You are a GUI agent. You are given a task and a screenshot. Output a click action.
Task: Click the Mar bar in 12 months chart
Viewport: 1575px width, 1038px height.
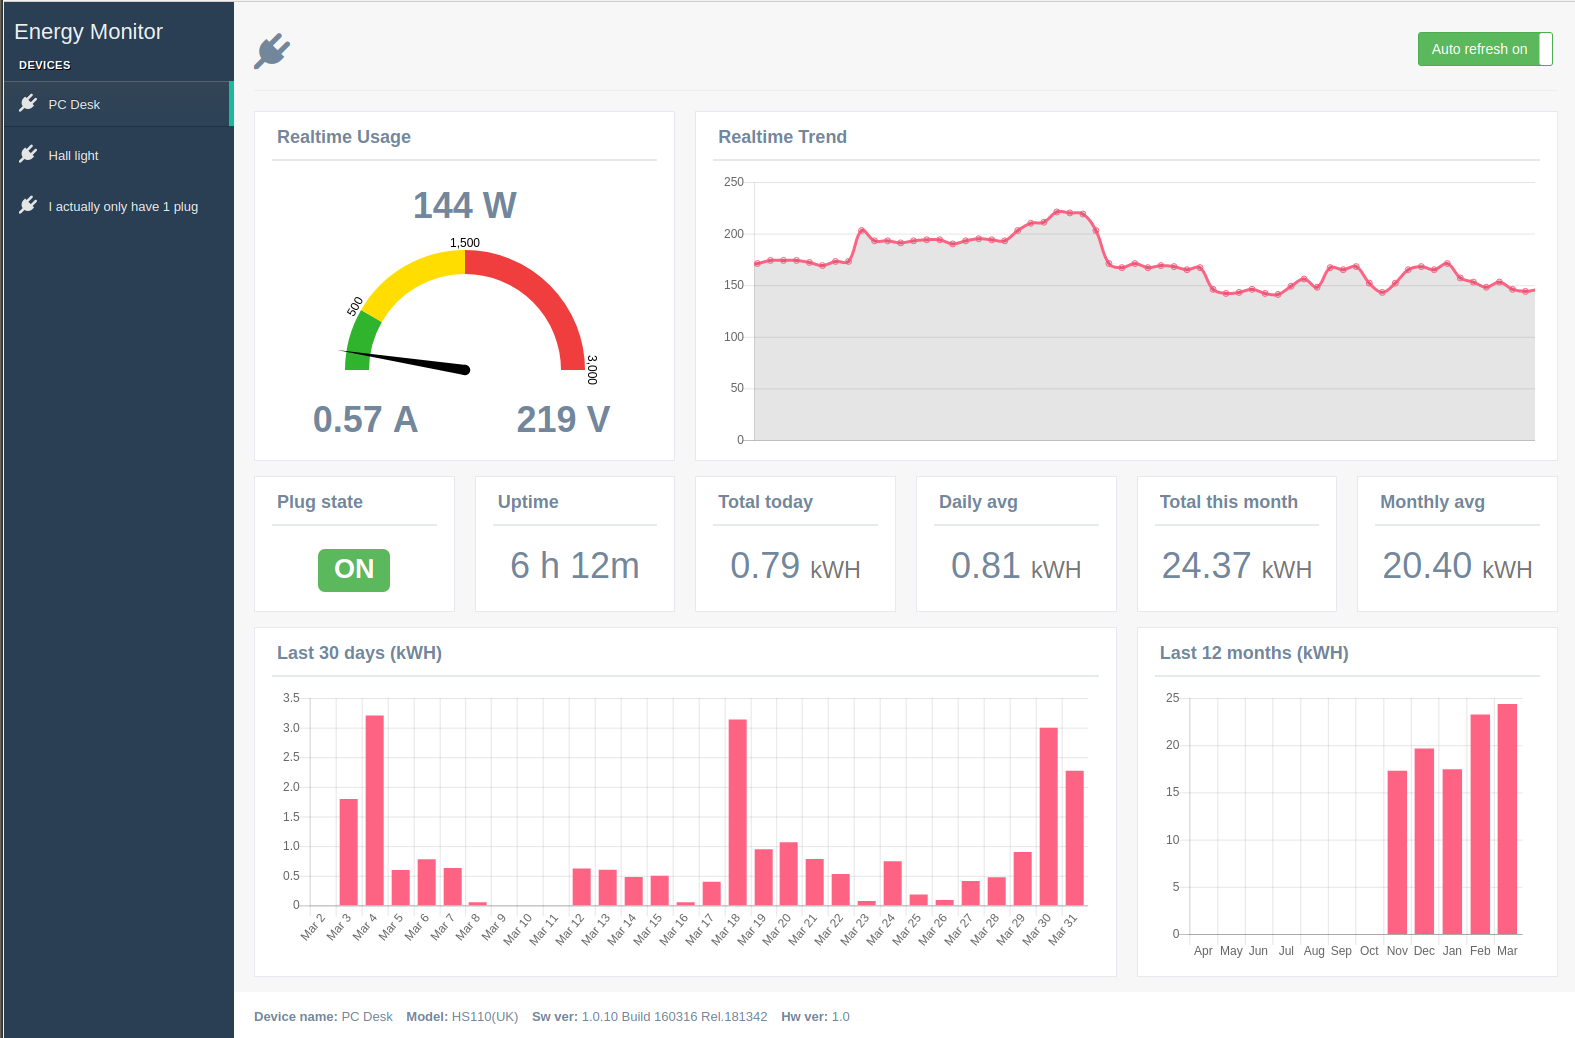pos(1507,818)
